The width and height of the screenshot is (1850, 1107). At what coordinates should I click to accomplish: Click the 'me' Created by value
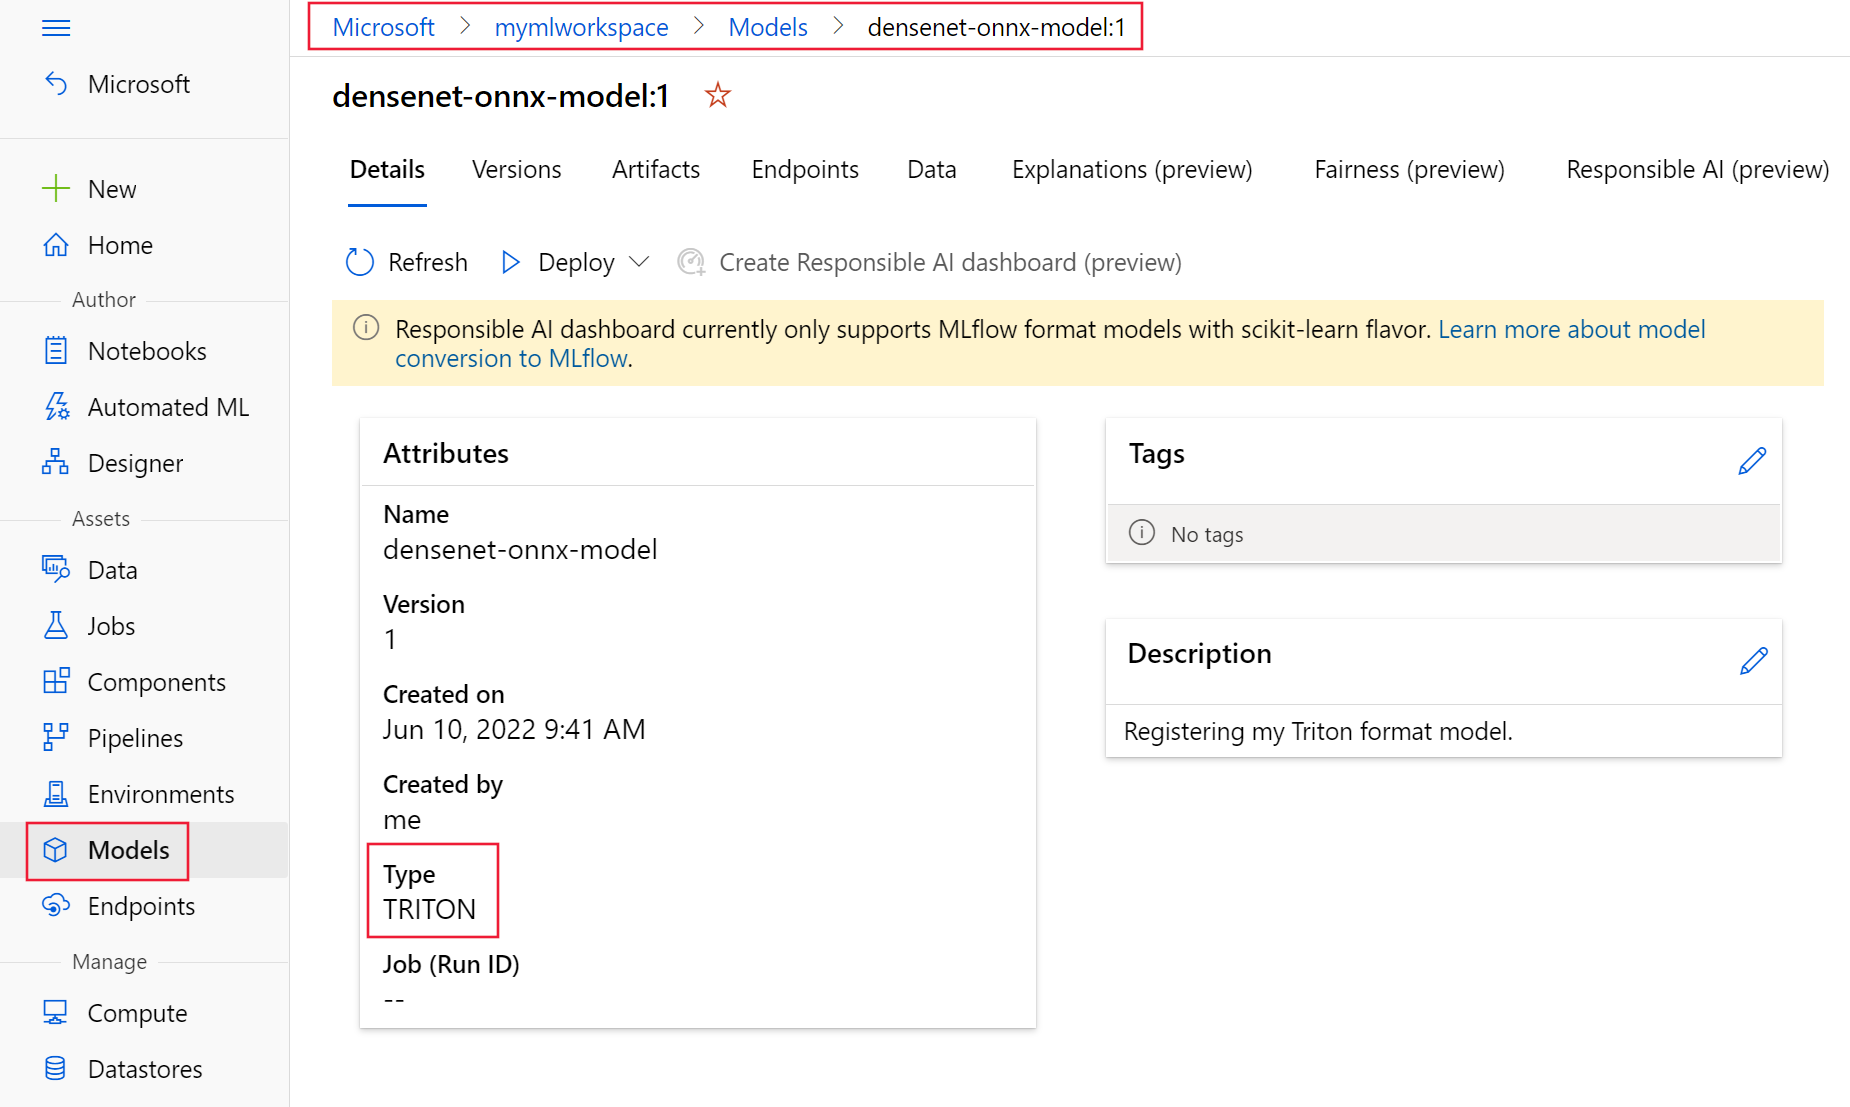402,820
